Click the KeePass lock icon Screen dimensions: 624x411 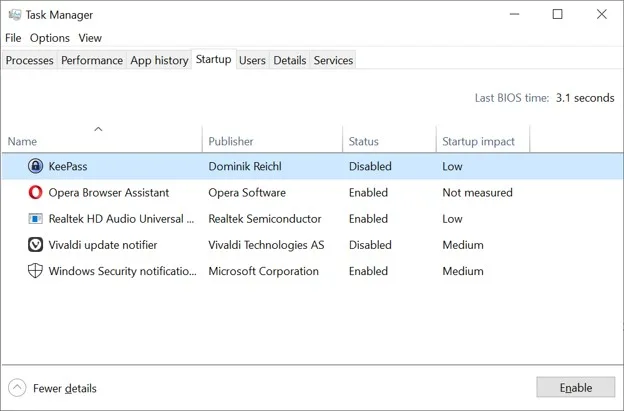point(35,166)
